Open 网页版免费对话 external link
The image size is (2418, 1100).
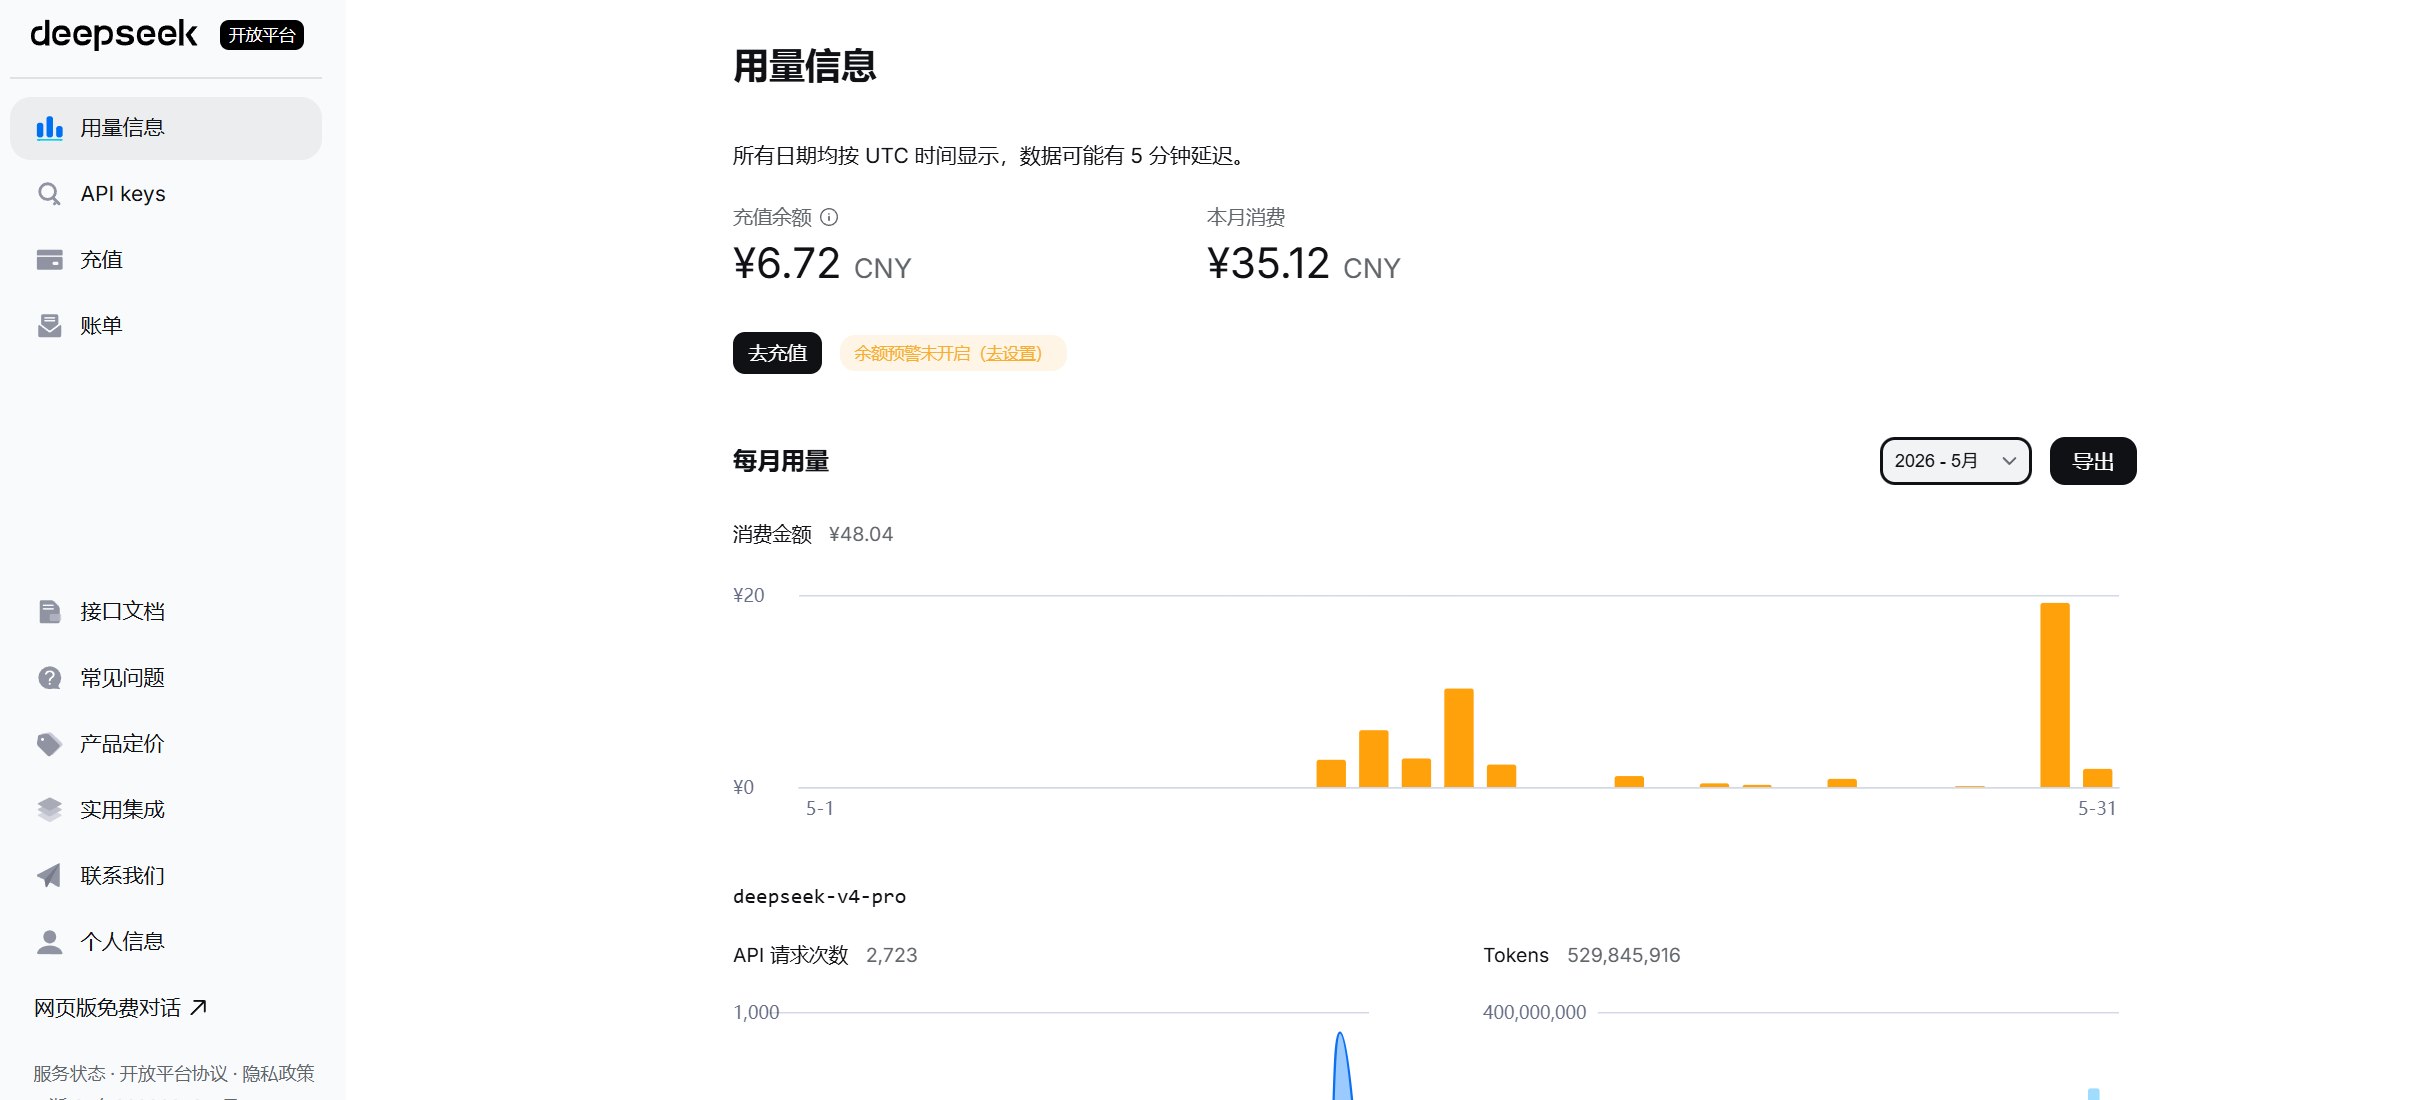point(121,1008)
